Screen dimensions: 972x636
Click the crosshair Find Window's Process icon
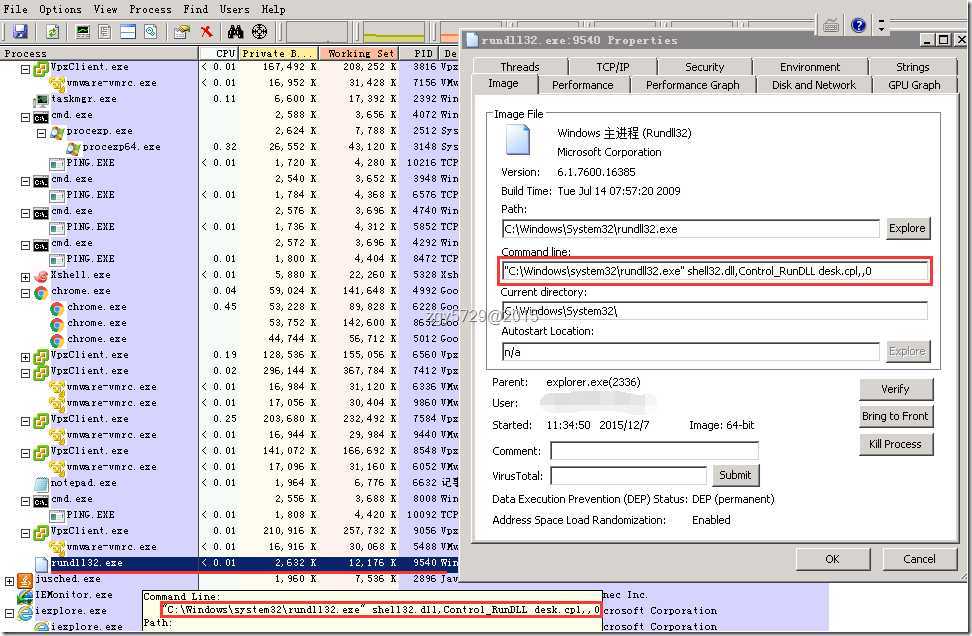(260, 31)
